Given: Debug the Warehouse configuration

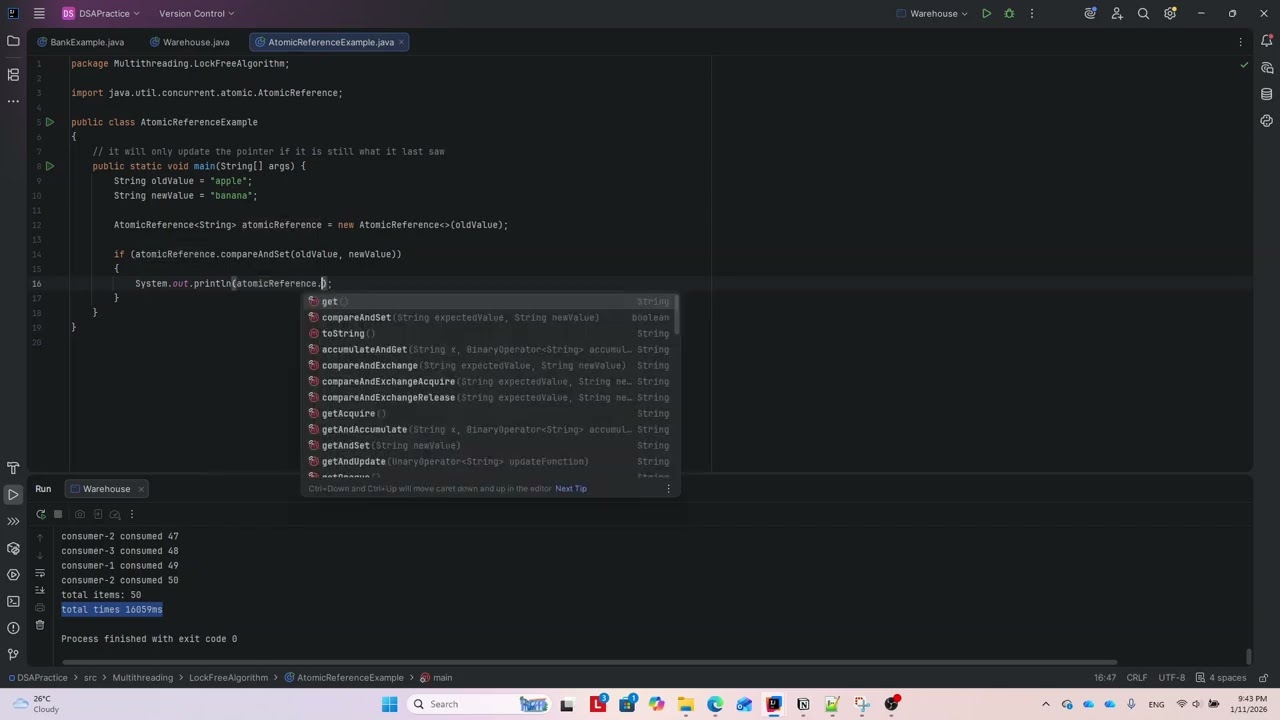Looking at the screenshot, I should pos(1009,14).
